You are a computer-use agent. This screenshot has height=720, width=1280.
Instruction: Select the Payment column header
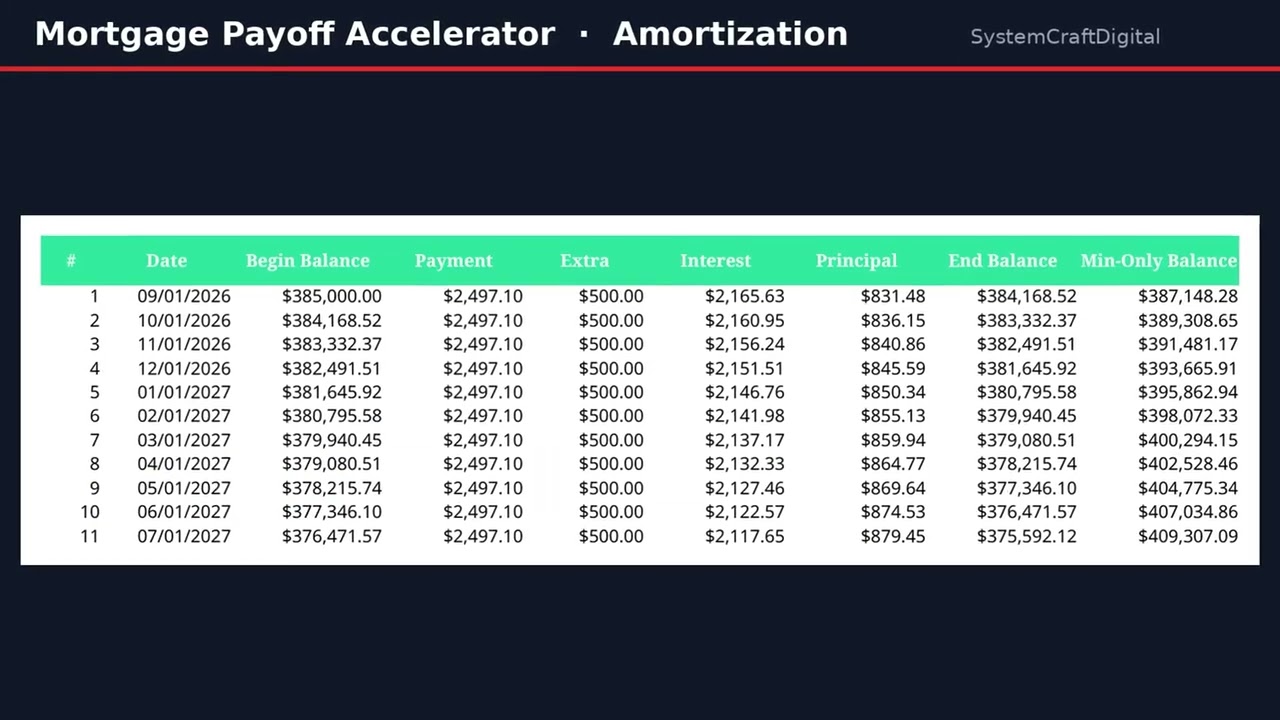click(x=454, y=261)
